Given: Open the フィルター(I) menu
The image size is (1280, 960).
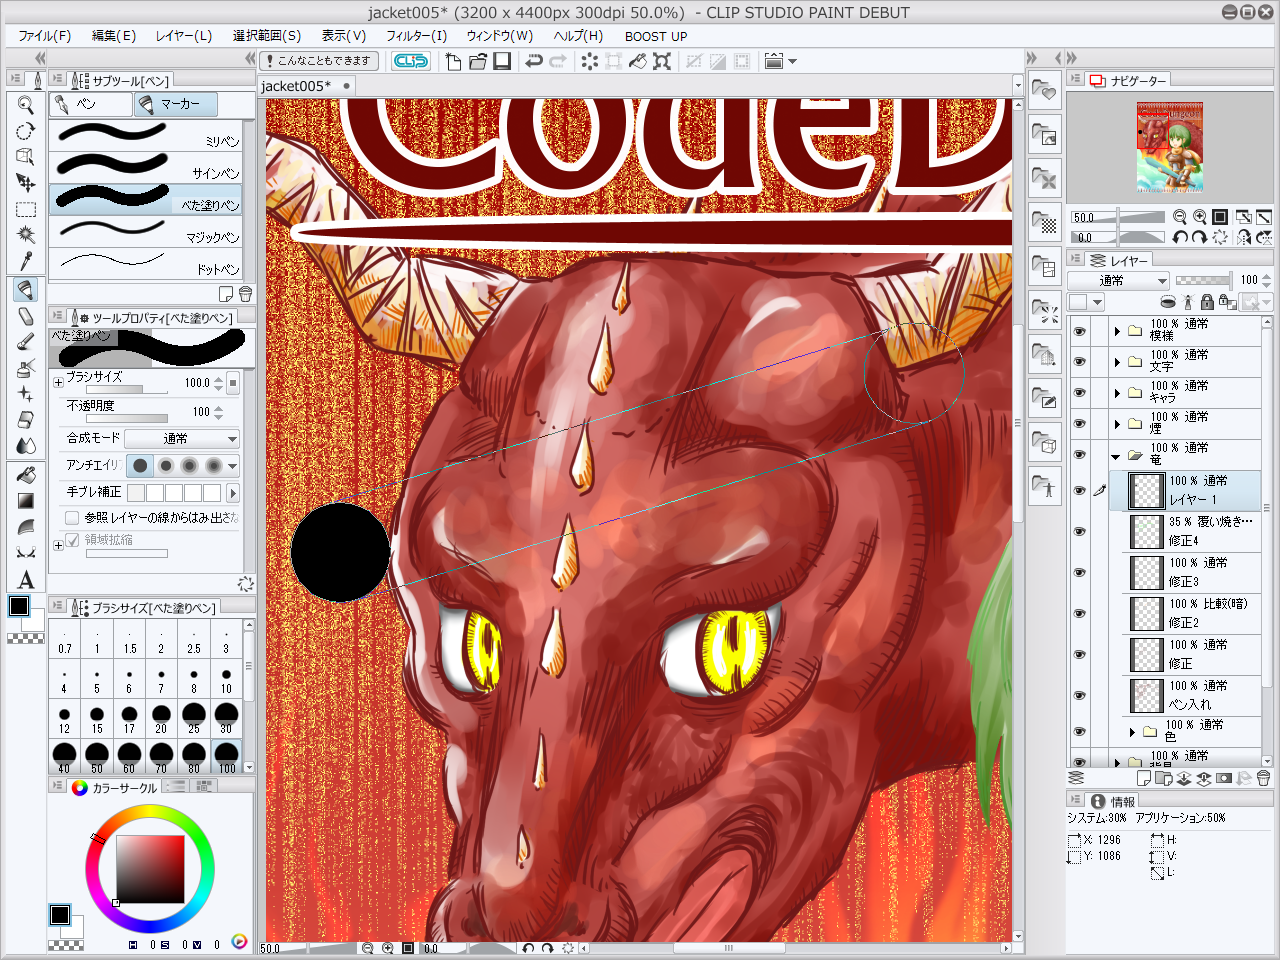Looking at the screenshot, I should (417, 36).
